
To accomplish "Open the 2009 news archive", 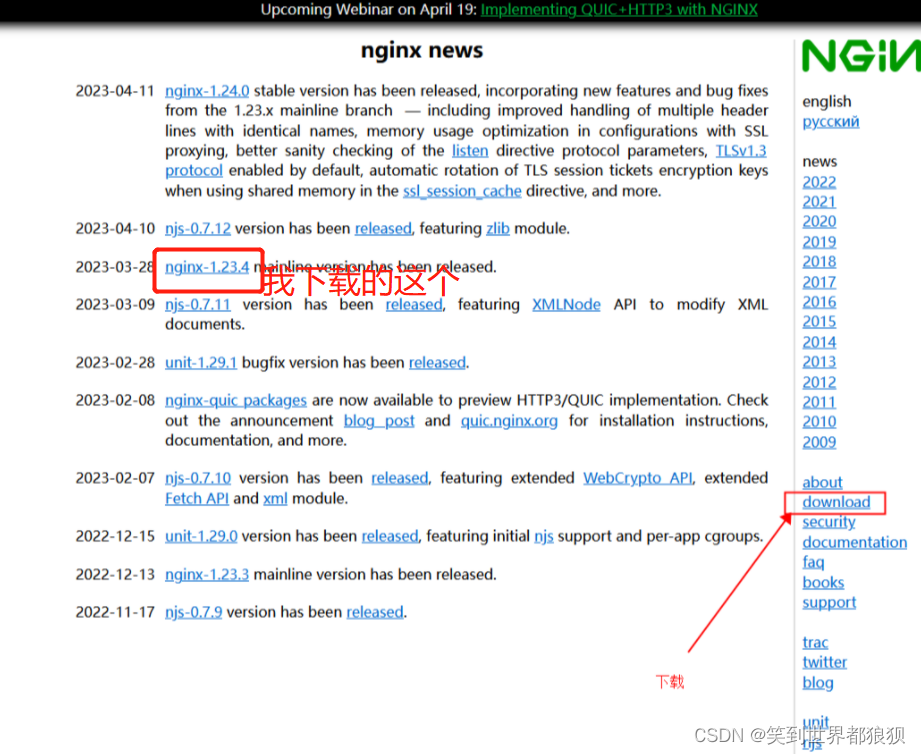I will click(819, 442).
